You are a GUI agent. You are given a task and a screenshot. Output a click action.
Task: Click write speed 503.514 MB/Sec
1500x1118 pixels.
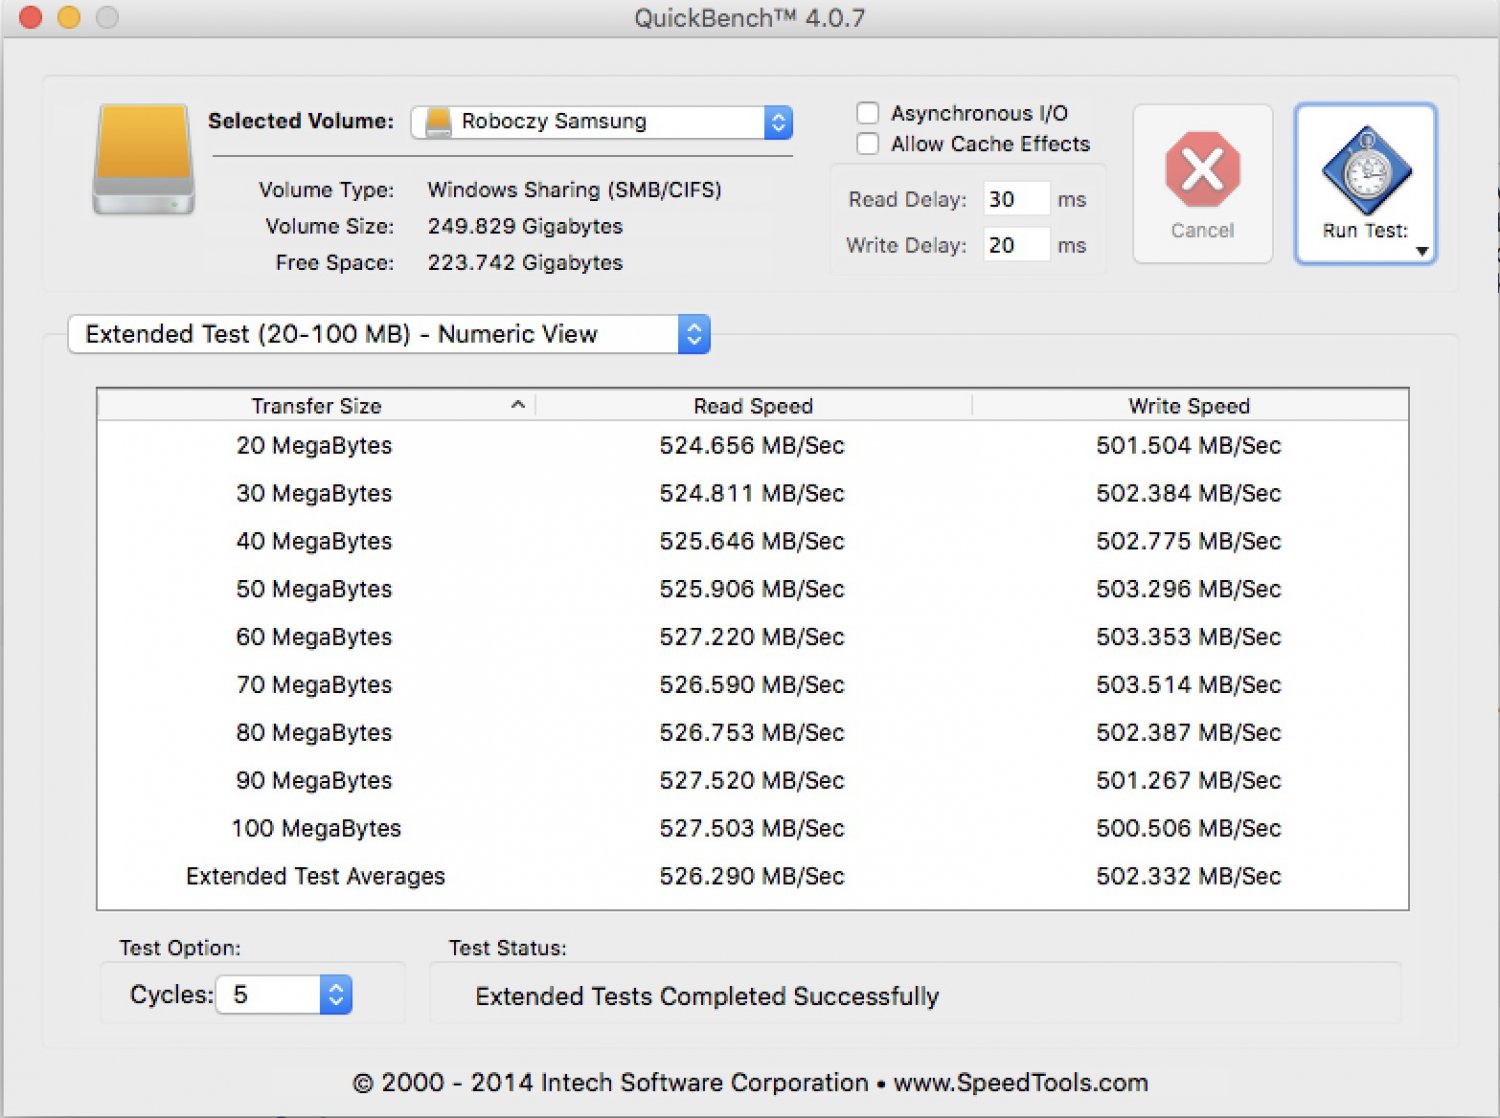1189,685
